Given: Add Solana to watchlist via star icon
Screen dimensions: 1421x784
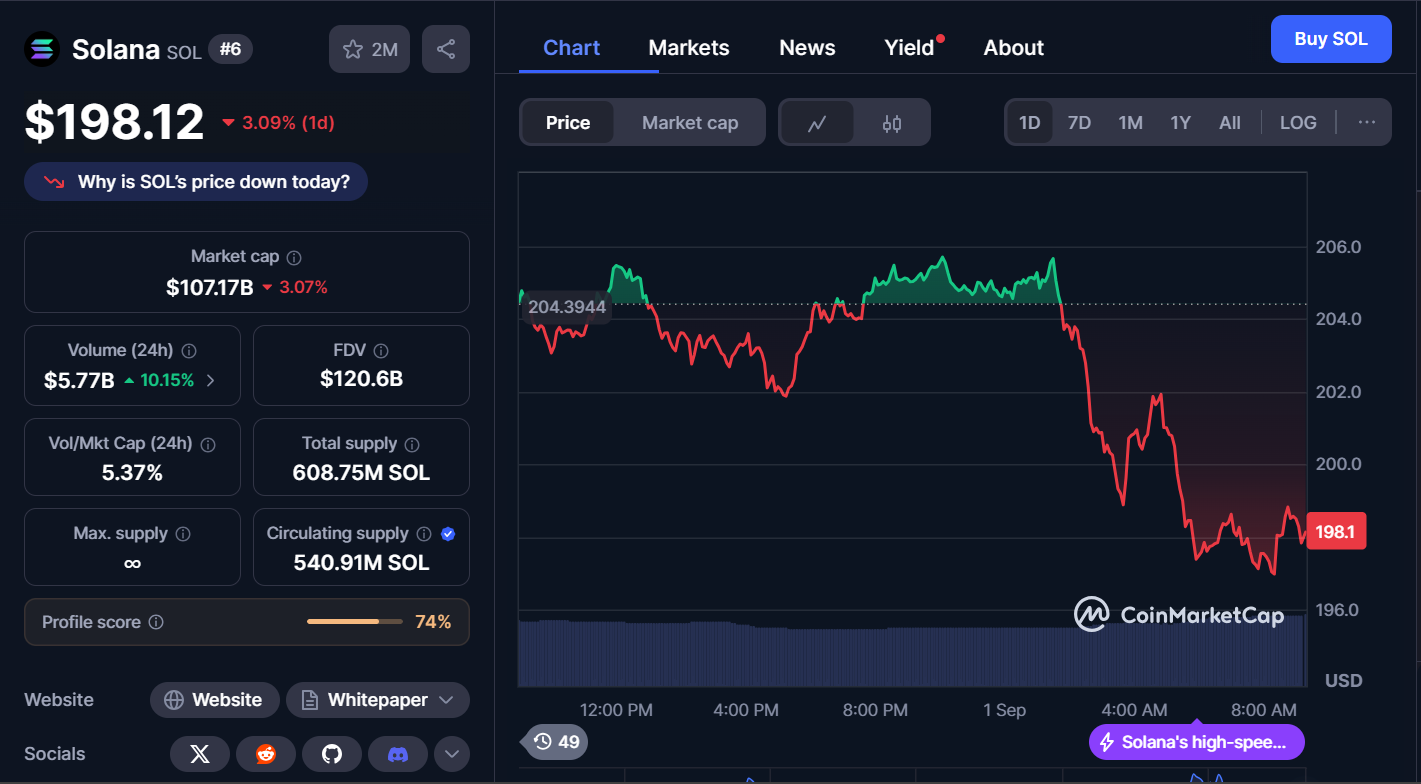Looking at the screenshot, I should point(369,49).
